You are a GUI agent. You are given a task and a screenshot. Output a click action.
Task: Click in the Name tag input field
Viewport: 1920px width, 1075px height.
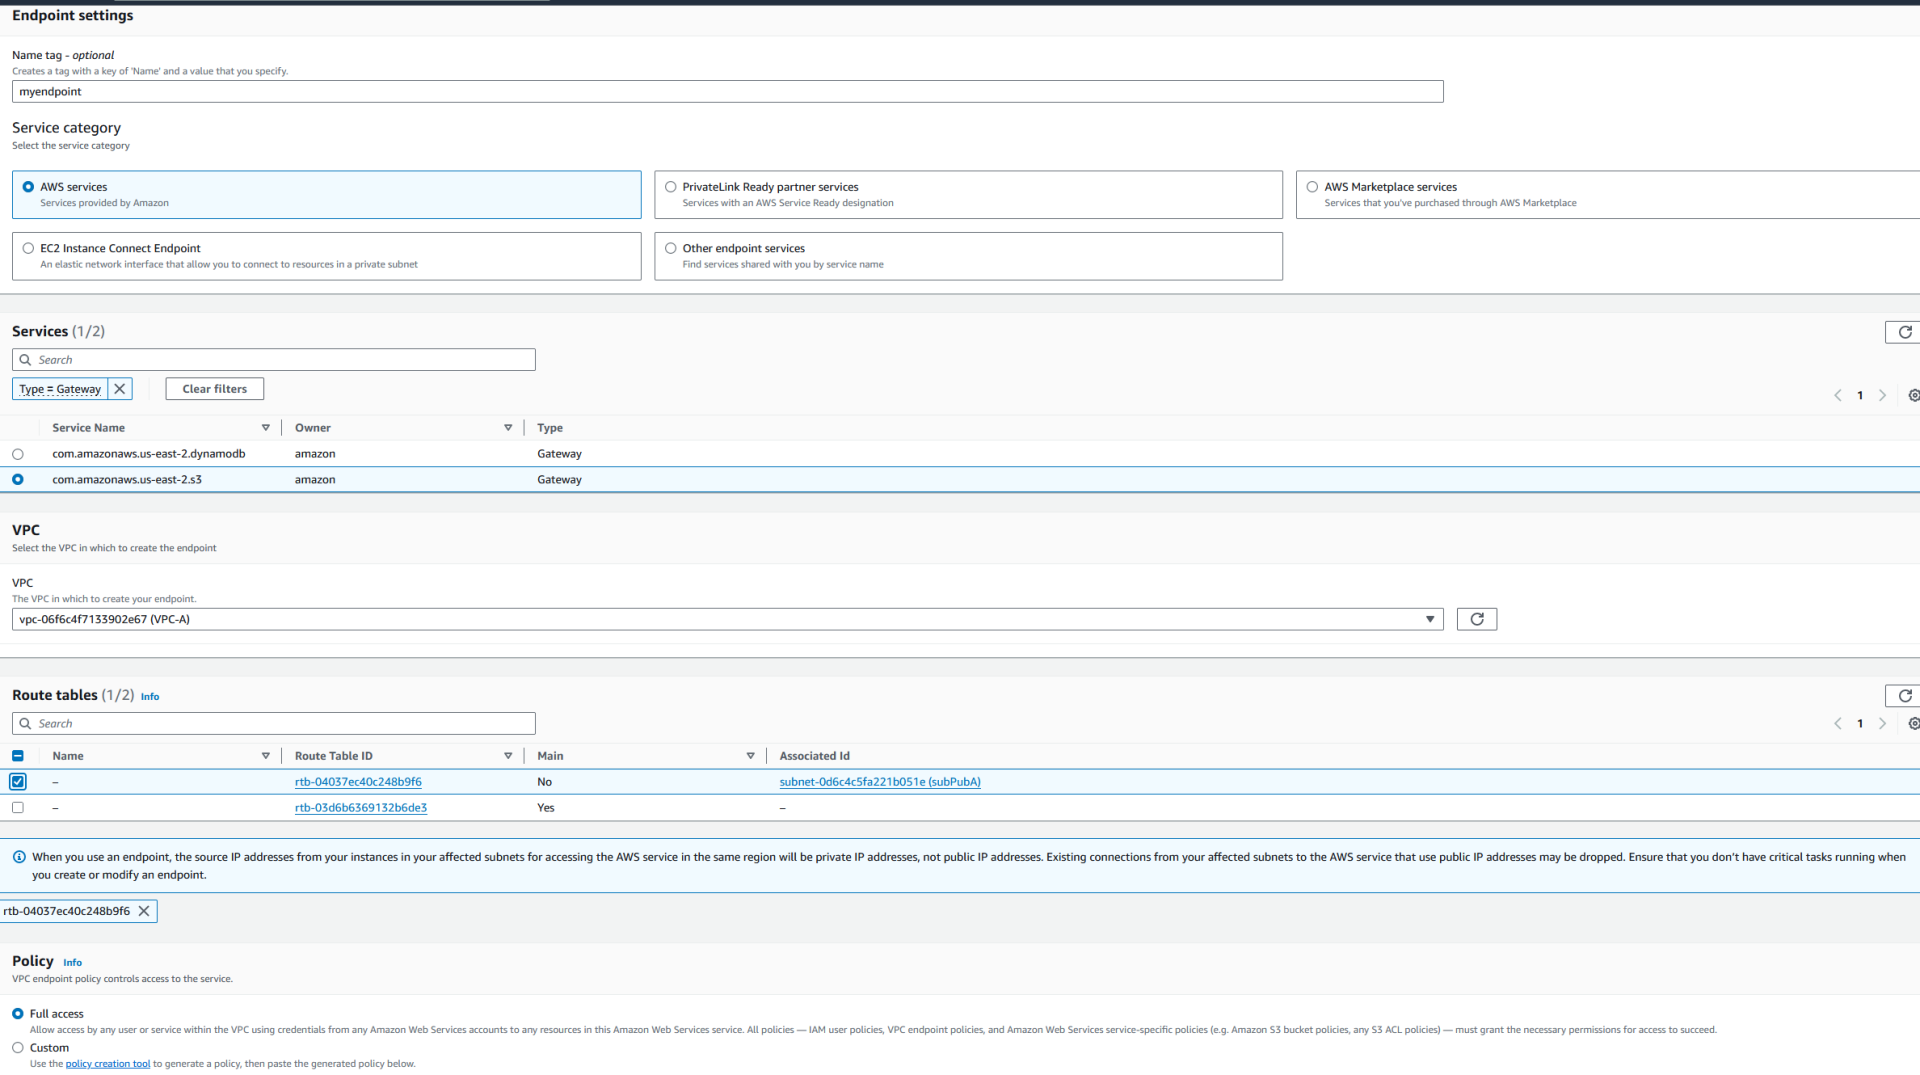pos(400,91)
